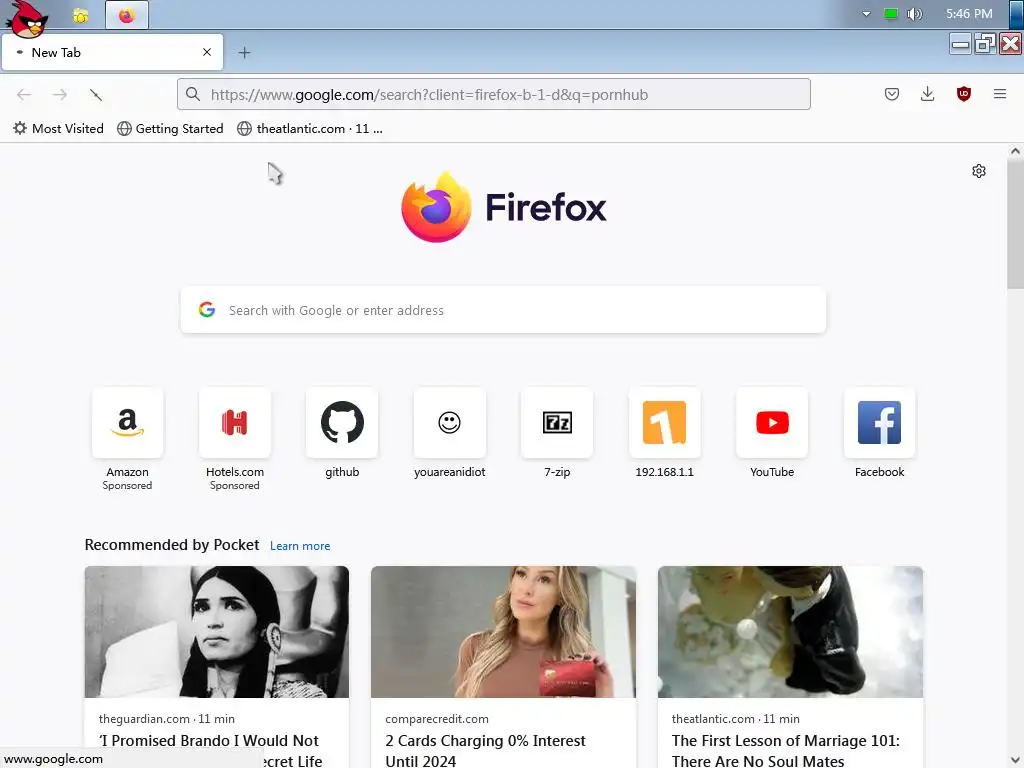Open the Getting Started bookmark
The height and width of the screenshot is (768, 1024).
coord(170,129)
